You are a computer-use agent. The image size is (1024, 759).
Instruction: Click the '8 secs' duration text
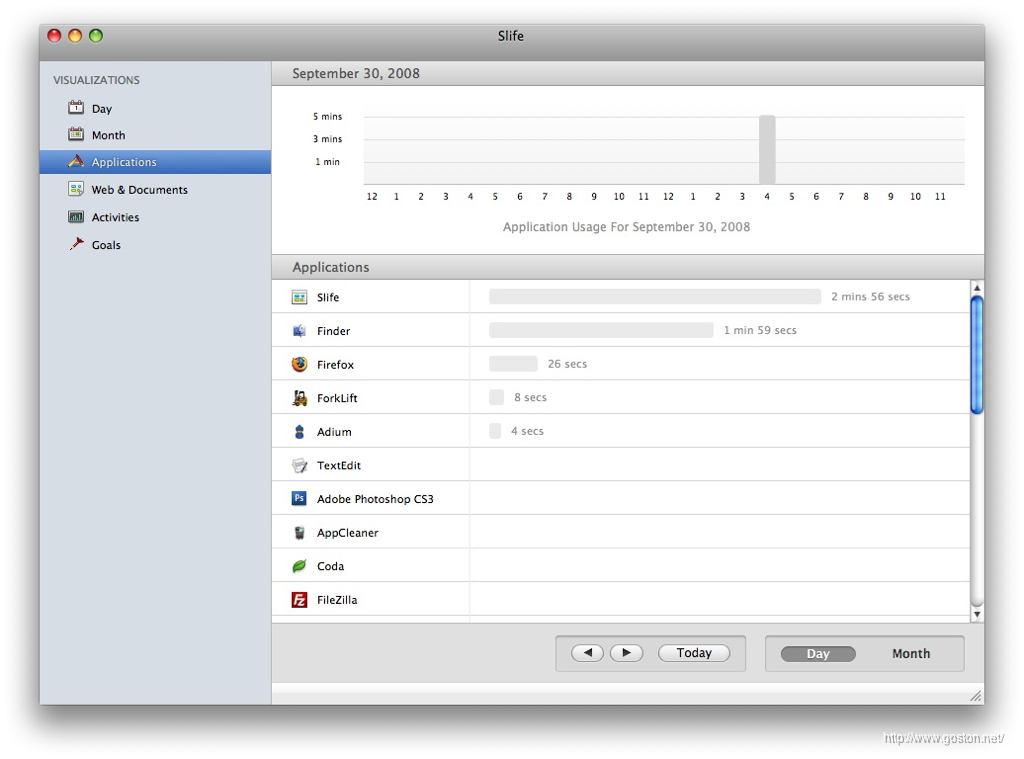click(530, 397)
